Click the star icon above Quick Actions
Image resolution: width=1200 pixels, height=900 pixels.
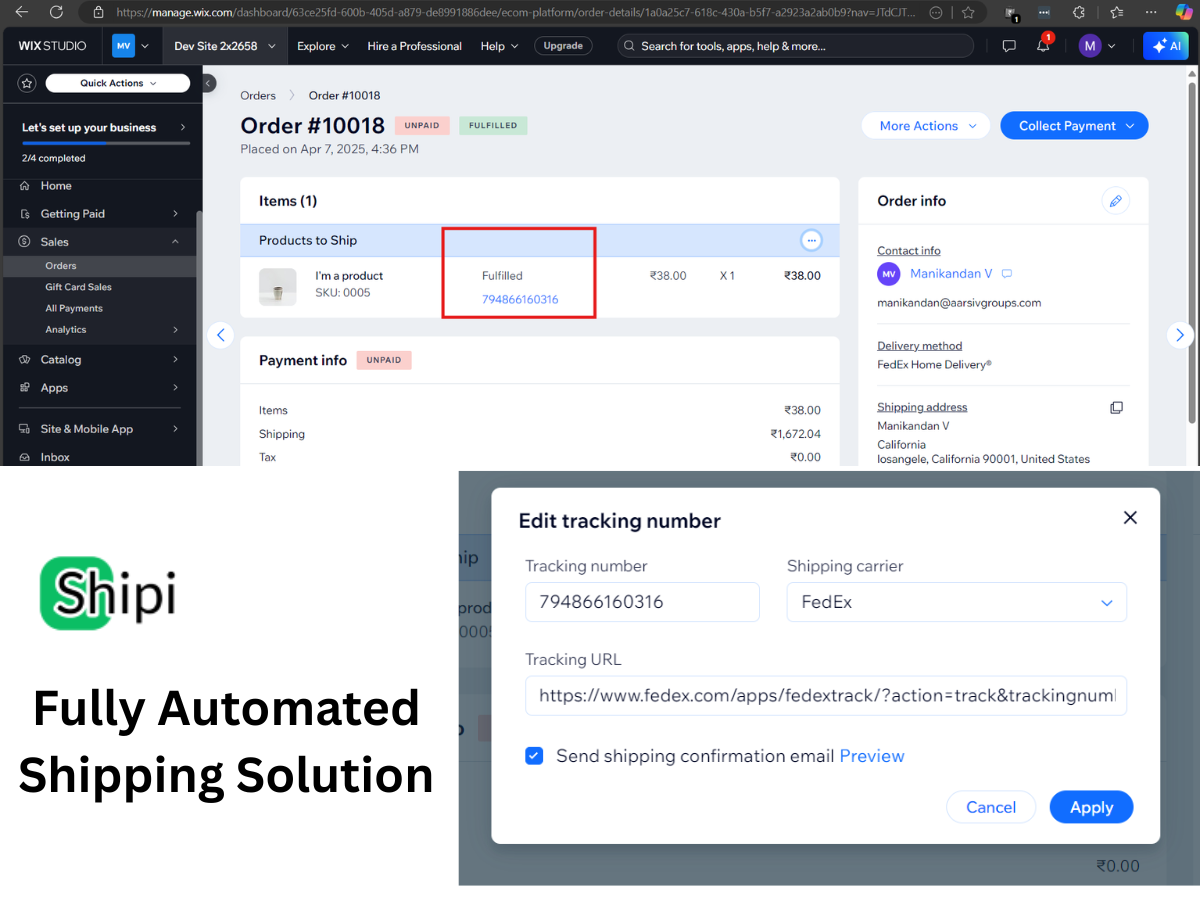(26, 82)
